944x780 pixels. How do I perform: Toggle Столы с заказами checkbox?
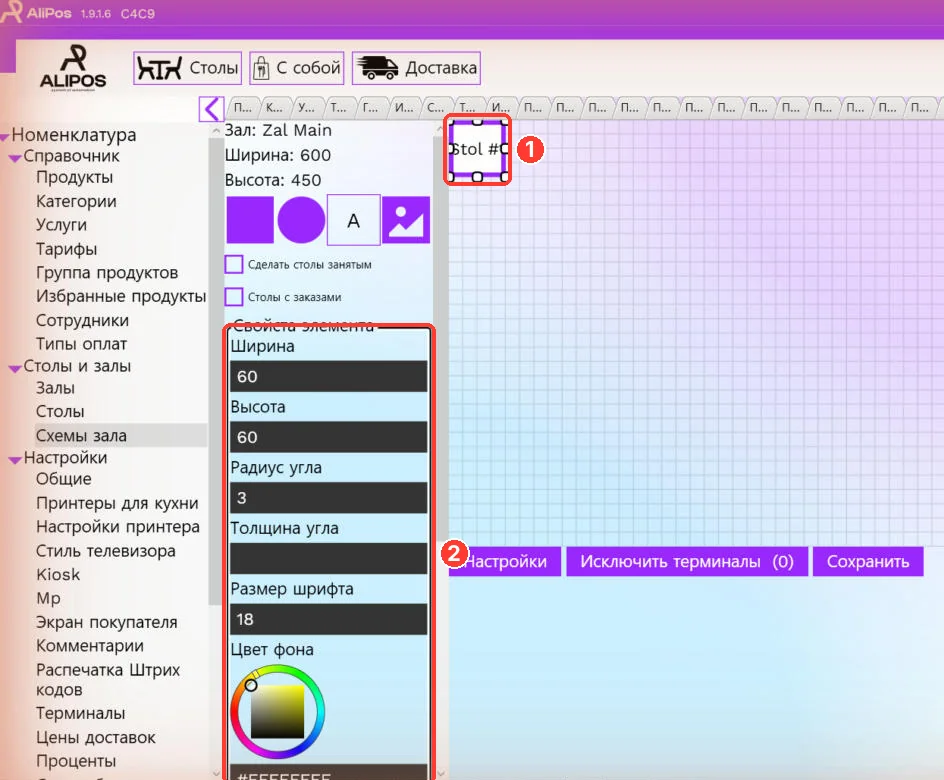tap(234, 297)
